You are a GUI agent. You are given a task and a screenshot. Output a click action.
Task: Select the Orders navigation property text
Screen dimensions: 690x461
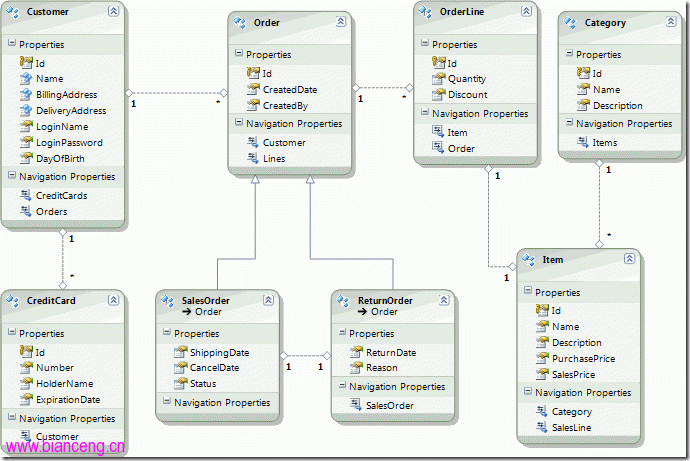click(51, 212)
